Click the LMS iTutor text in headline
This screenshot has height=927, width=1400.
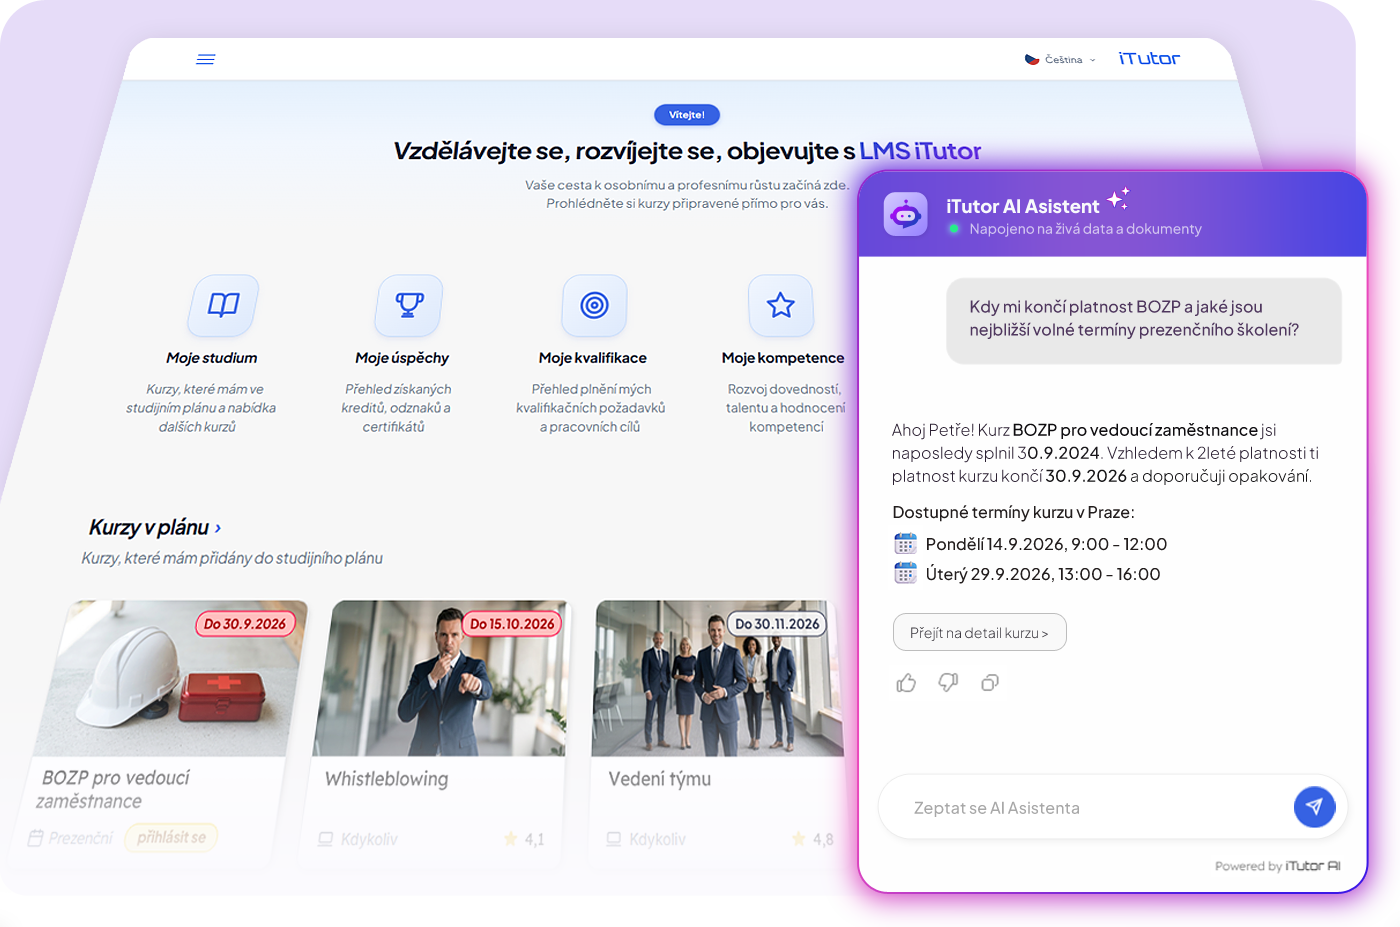coord(920,151)
